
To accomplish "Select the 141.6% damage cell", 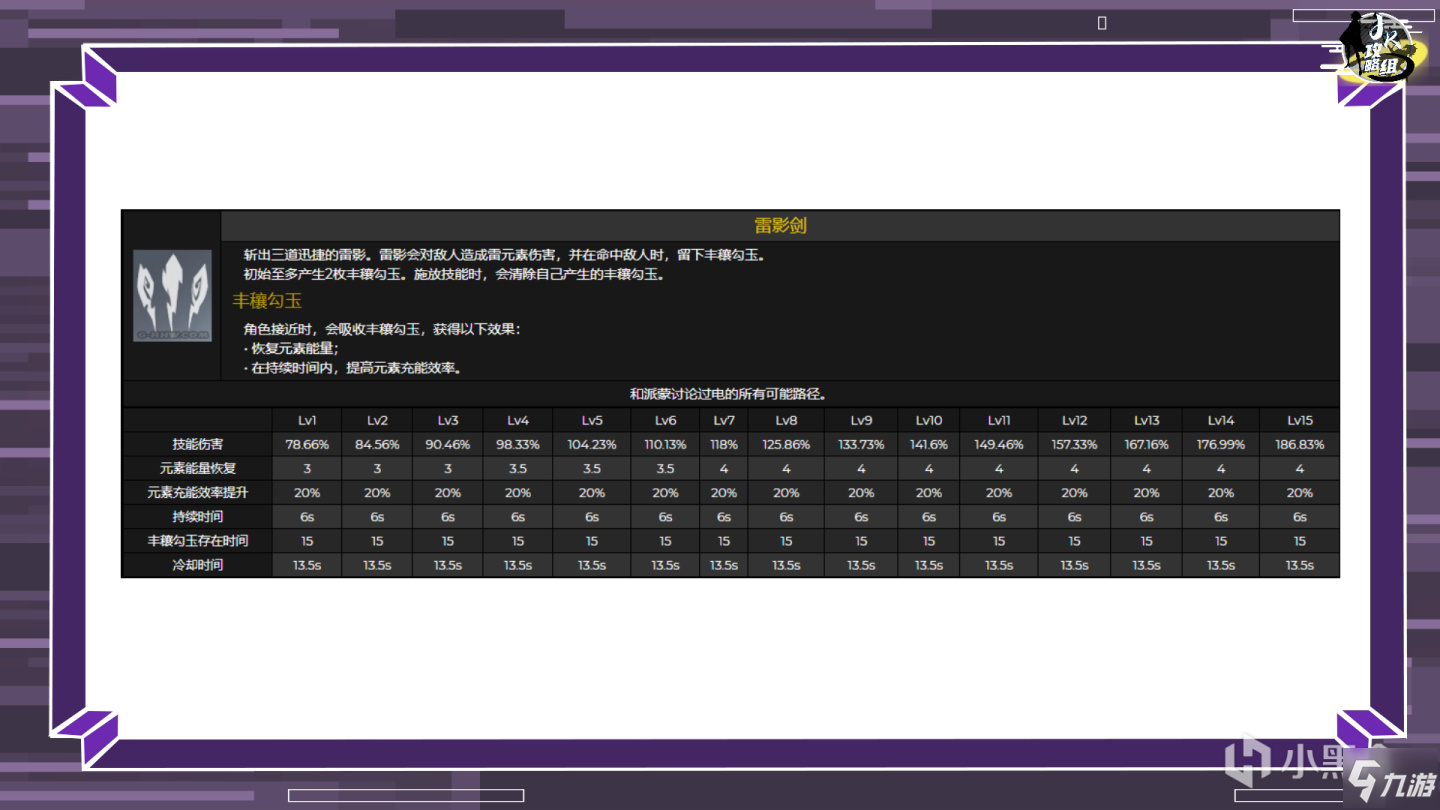I will coord(929,445).
